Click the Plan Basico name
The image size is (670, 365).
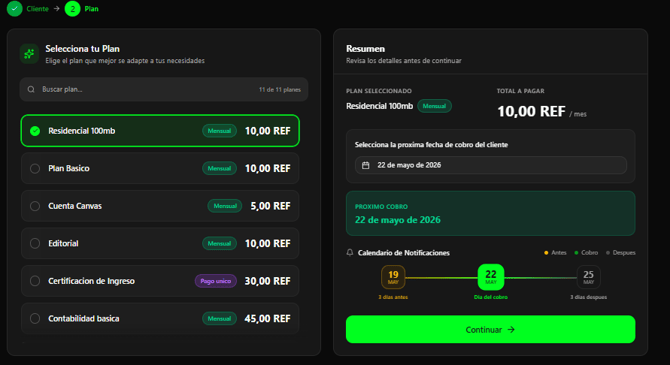coord(69,168)
